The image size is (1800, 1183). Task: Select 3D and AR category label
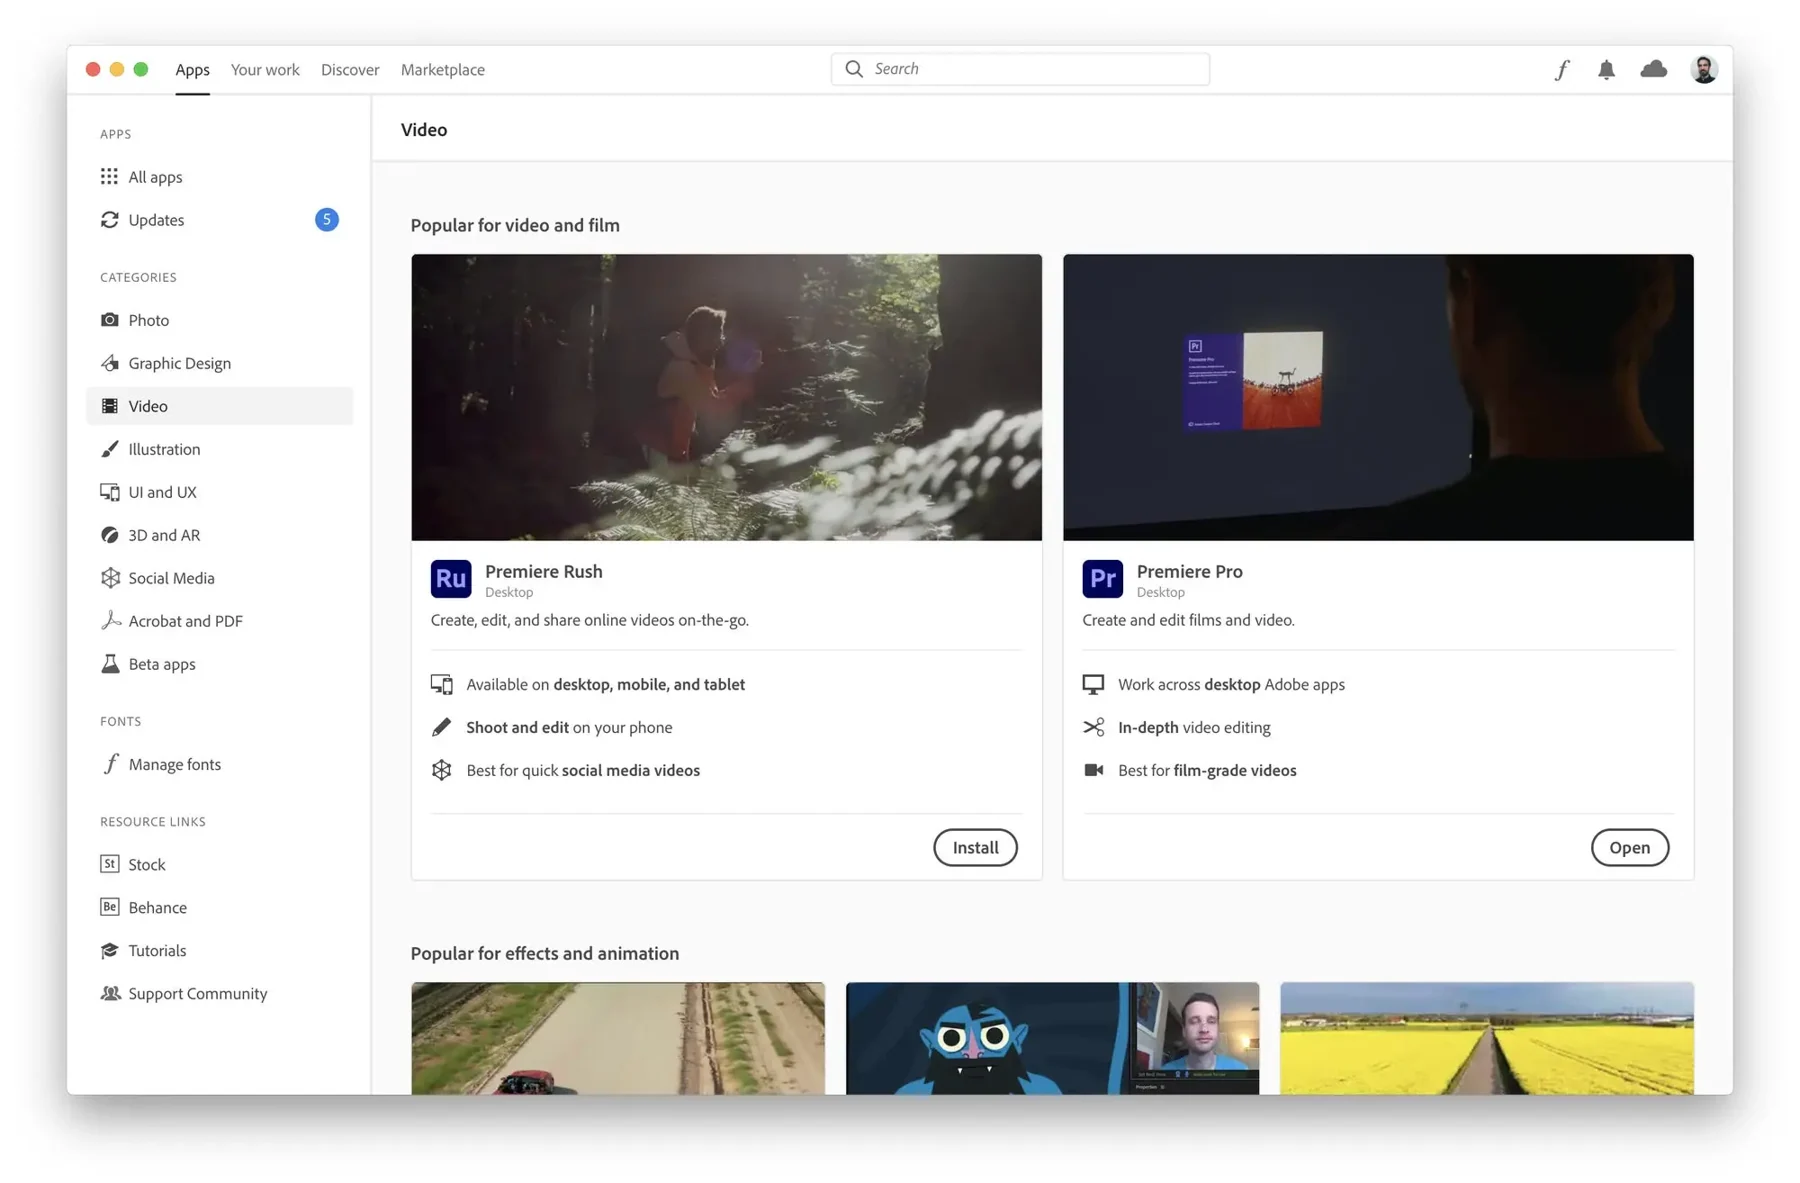click(x=164, y=535)
